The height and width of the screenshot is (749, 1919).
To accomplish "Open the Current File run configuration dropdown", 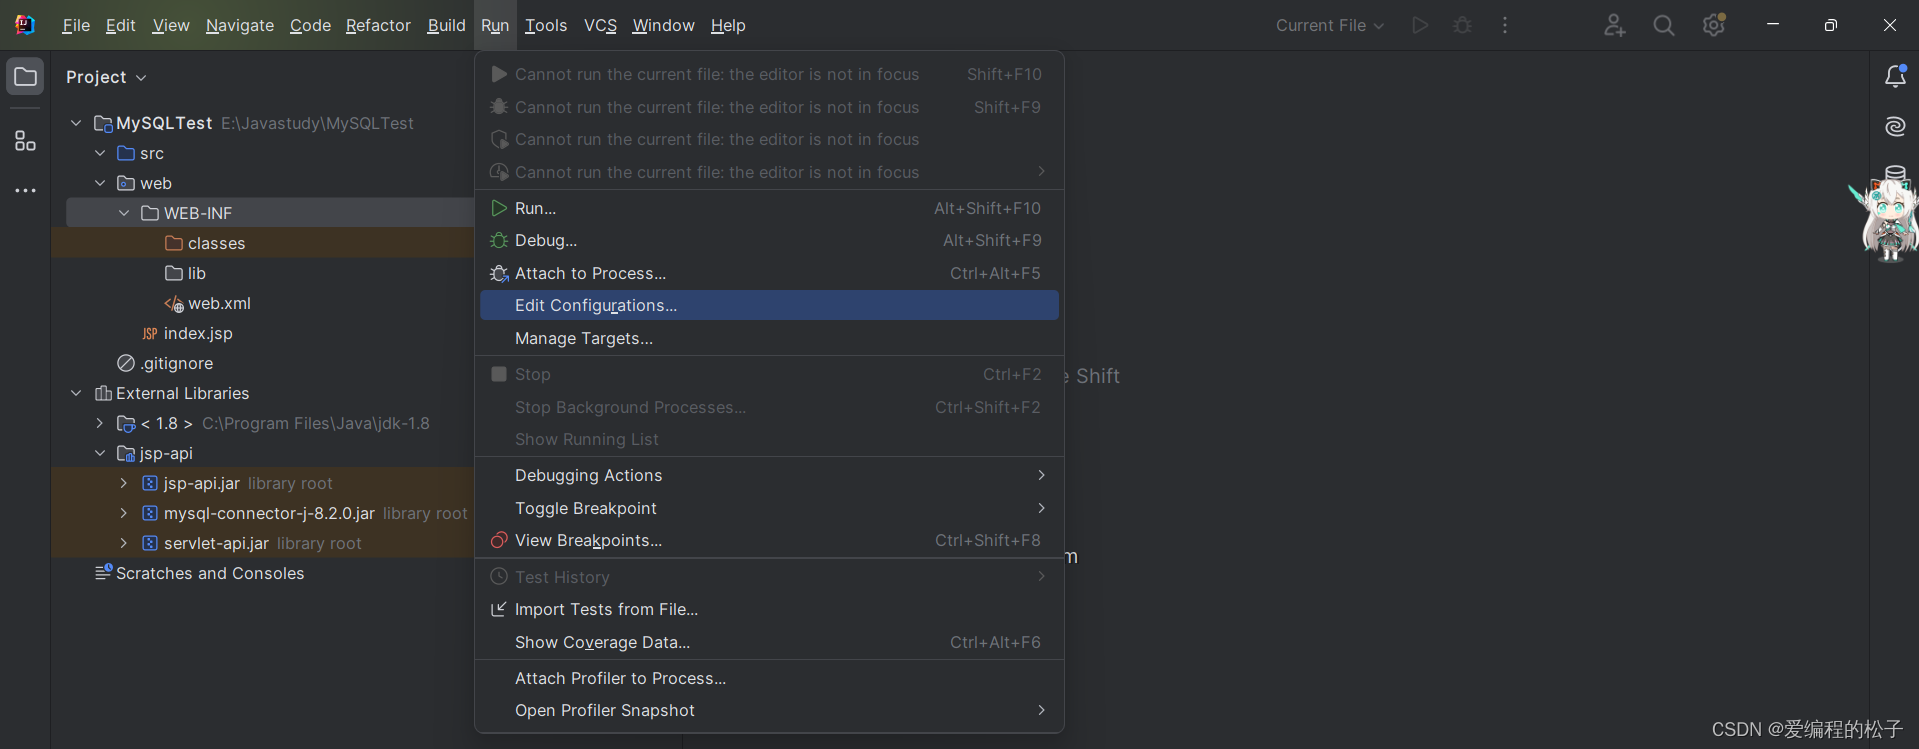I will [x=1330, y=25].
